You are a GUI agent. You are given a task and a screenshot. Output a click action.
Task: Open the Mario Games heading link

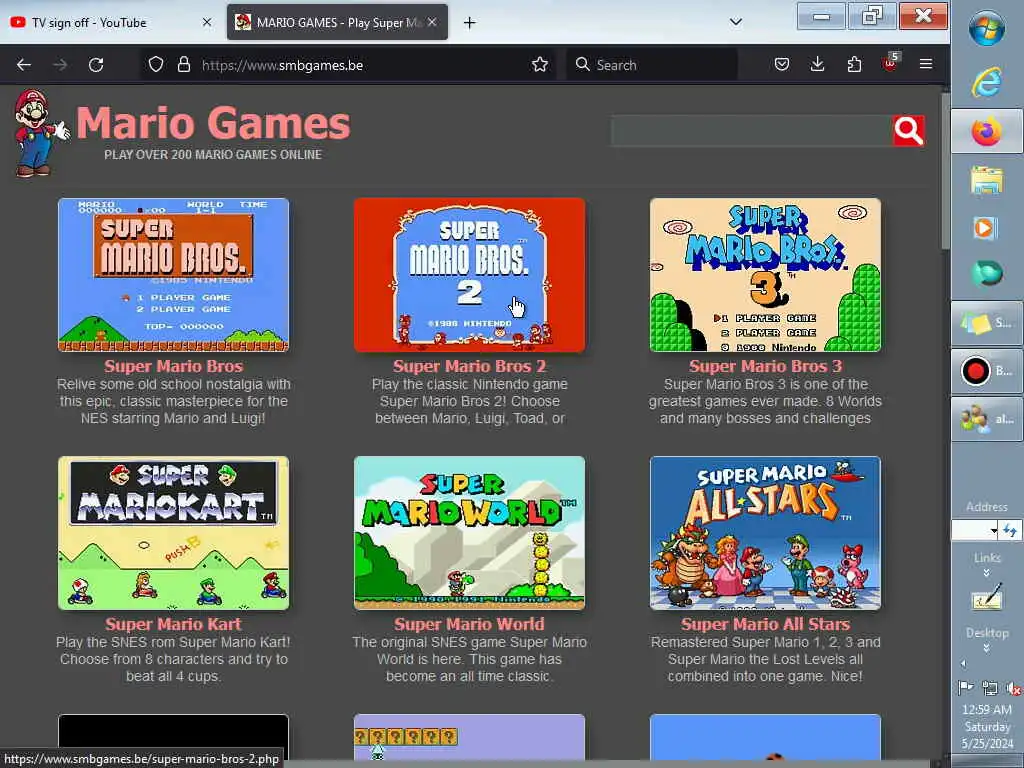pyautogui.click(x=213, y=123)
